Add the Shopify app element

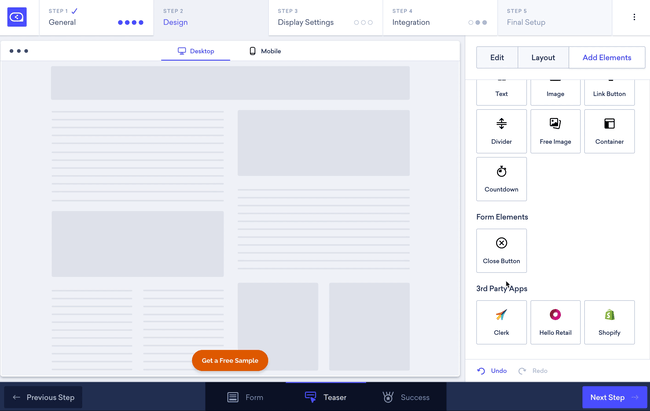(609, 322)
